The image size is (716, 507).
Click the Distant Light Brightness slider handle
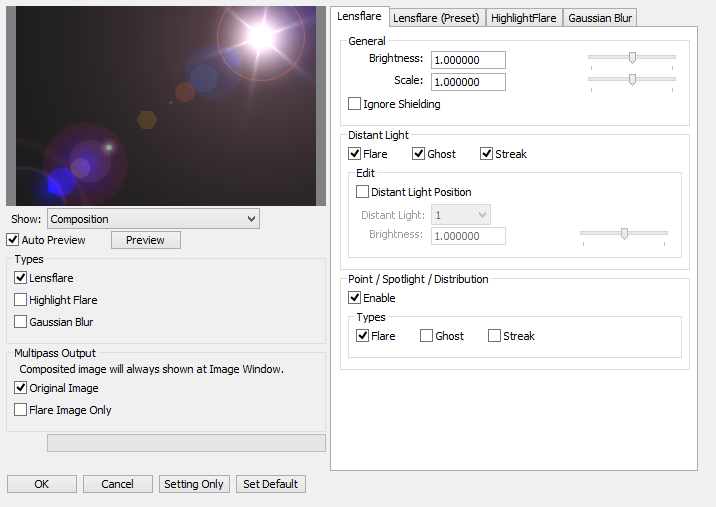pyautogui.click(x=624, y=233)
